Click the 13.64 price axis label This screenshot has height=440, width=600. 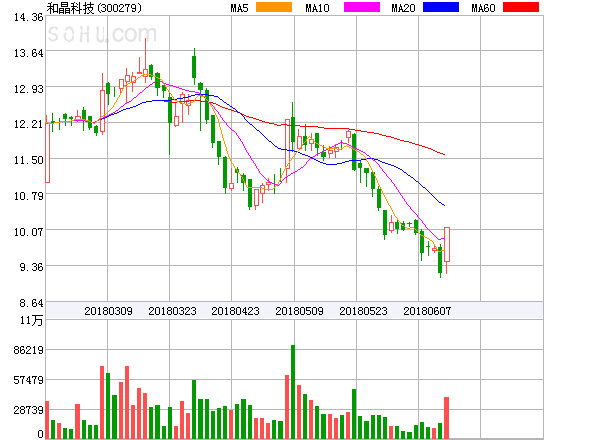click(29, 53)
